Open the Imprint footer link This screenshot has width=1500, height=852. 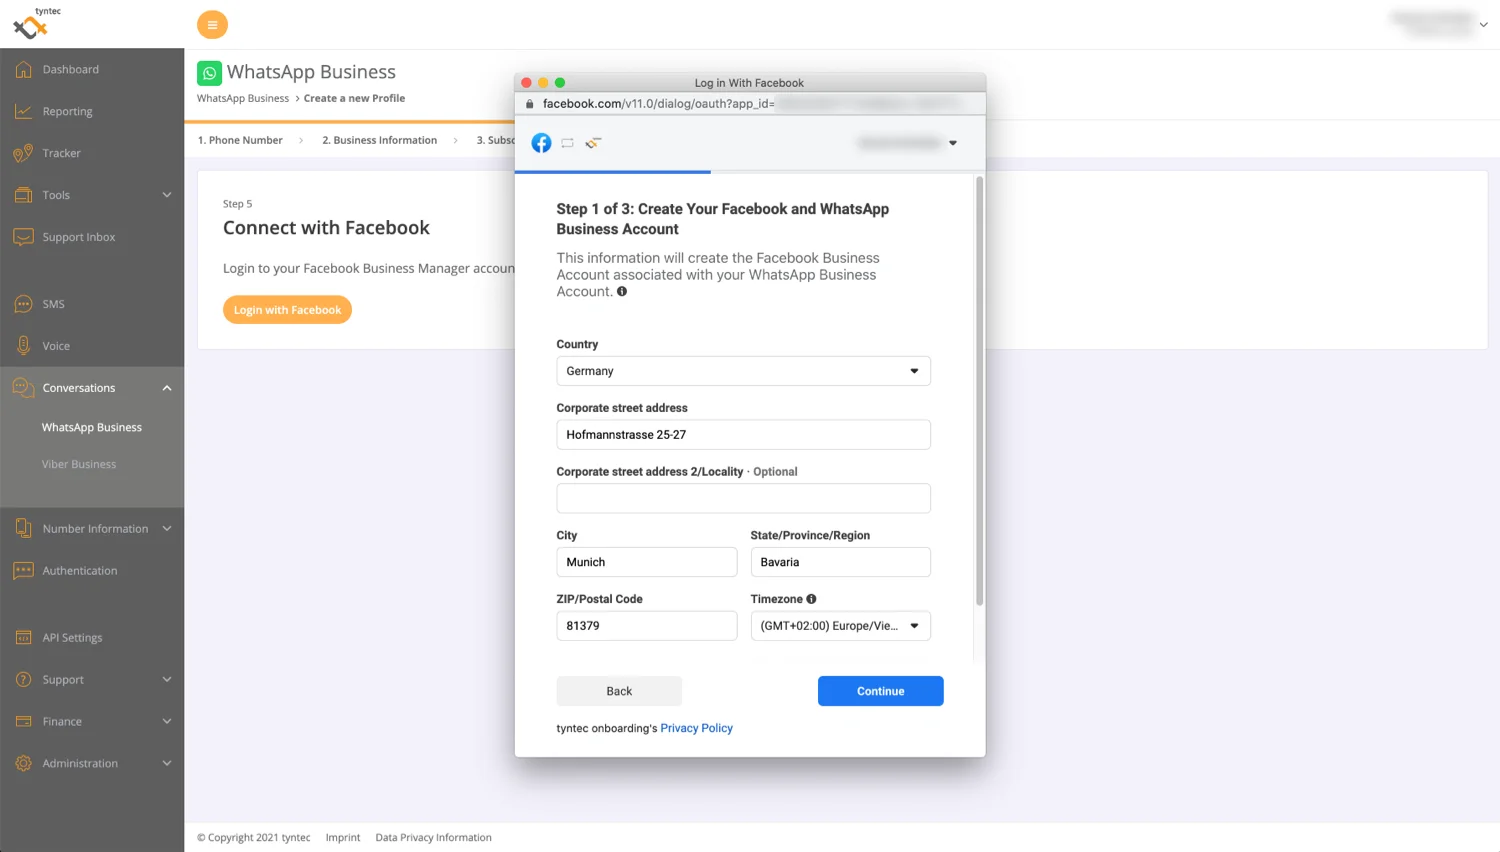click(343, 838)
